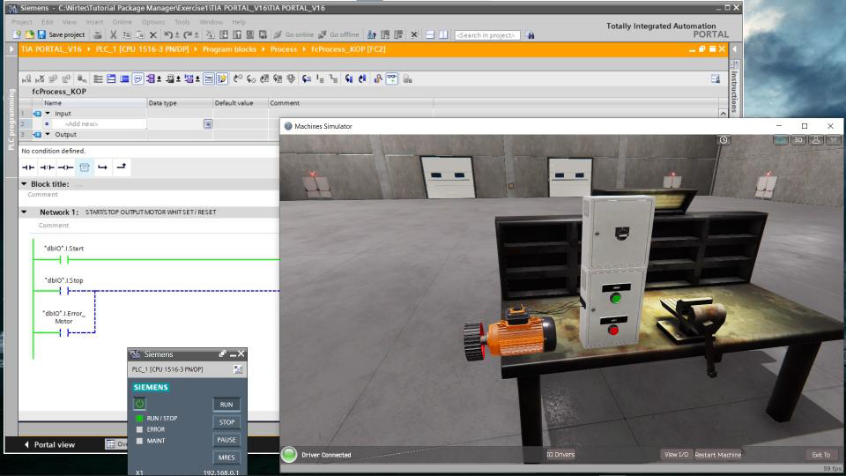
Task: Click the Split editor horizontally icon
Action: click(x=430, y=35)
